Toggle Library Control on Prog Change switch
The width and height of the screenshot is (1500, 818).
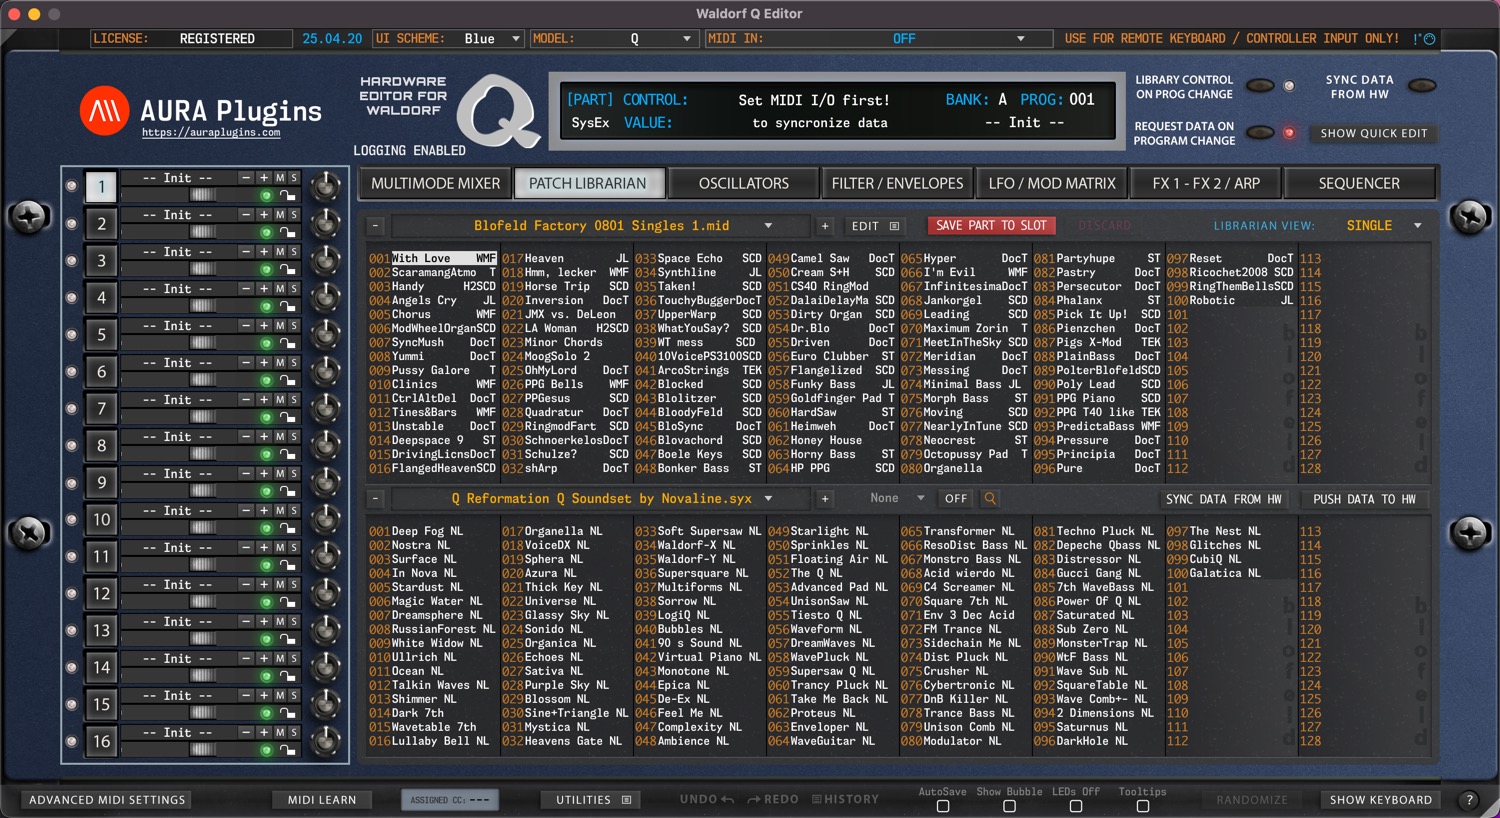point(1260,86)
